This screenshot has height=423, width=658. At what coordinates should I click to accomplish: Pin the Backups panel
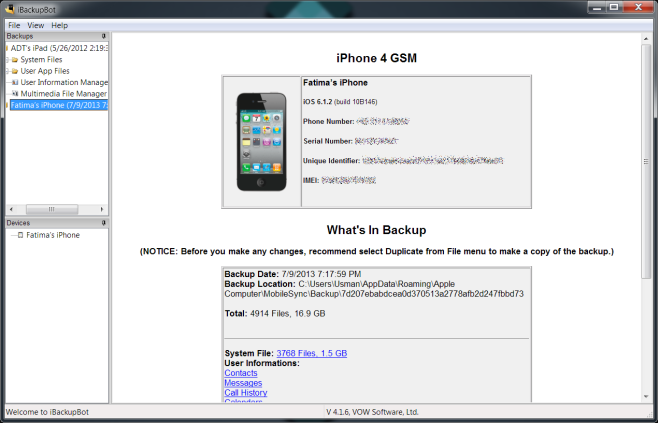pyautogui.click(x=104, y=36)
